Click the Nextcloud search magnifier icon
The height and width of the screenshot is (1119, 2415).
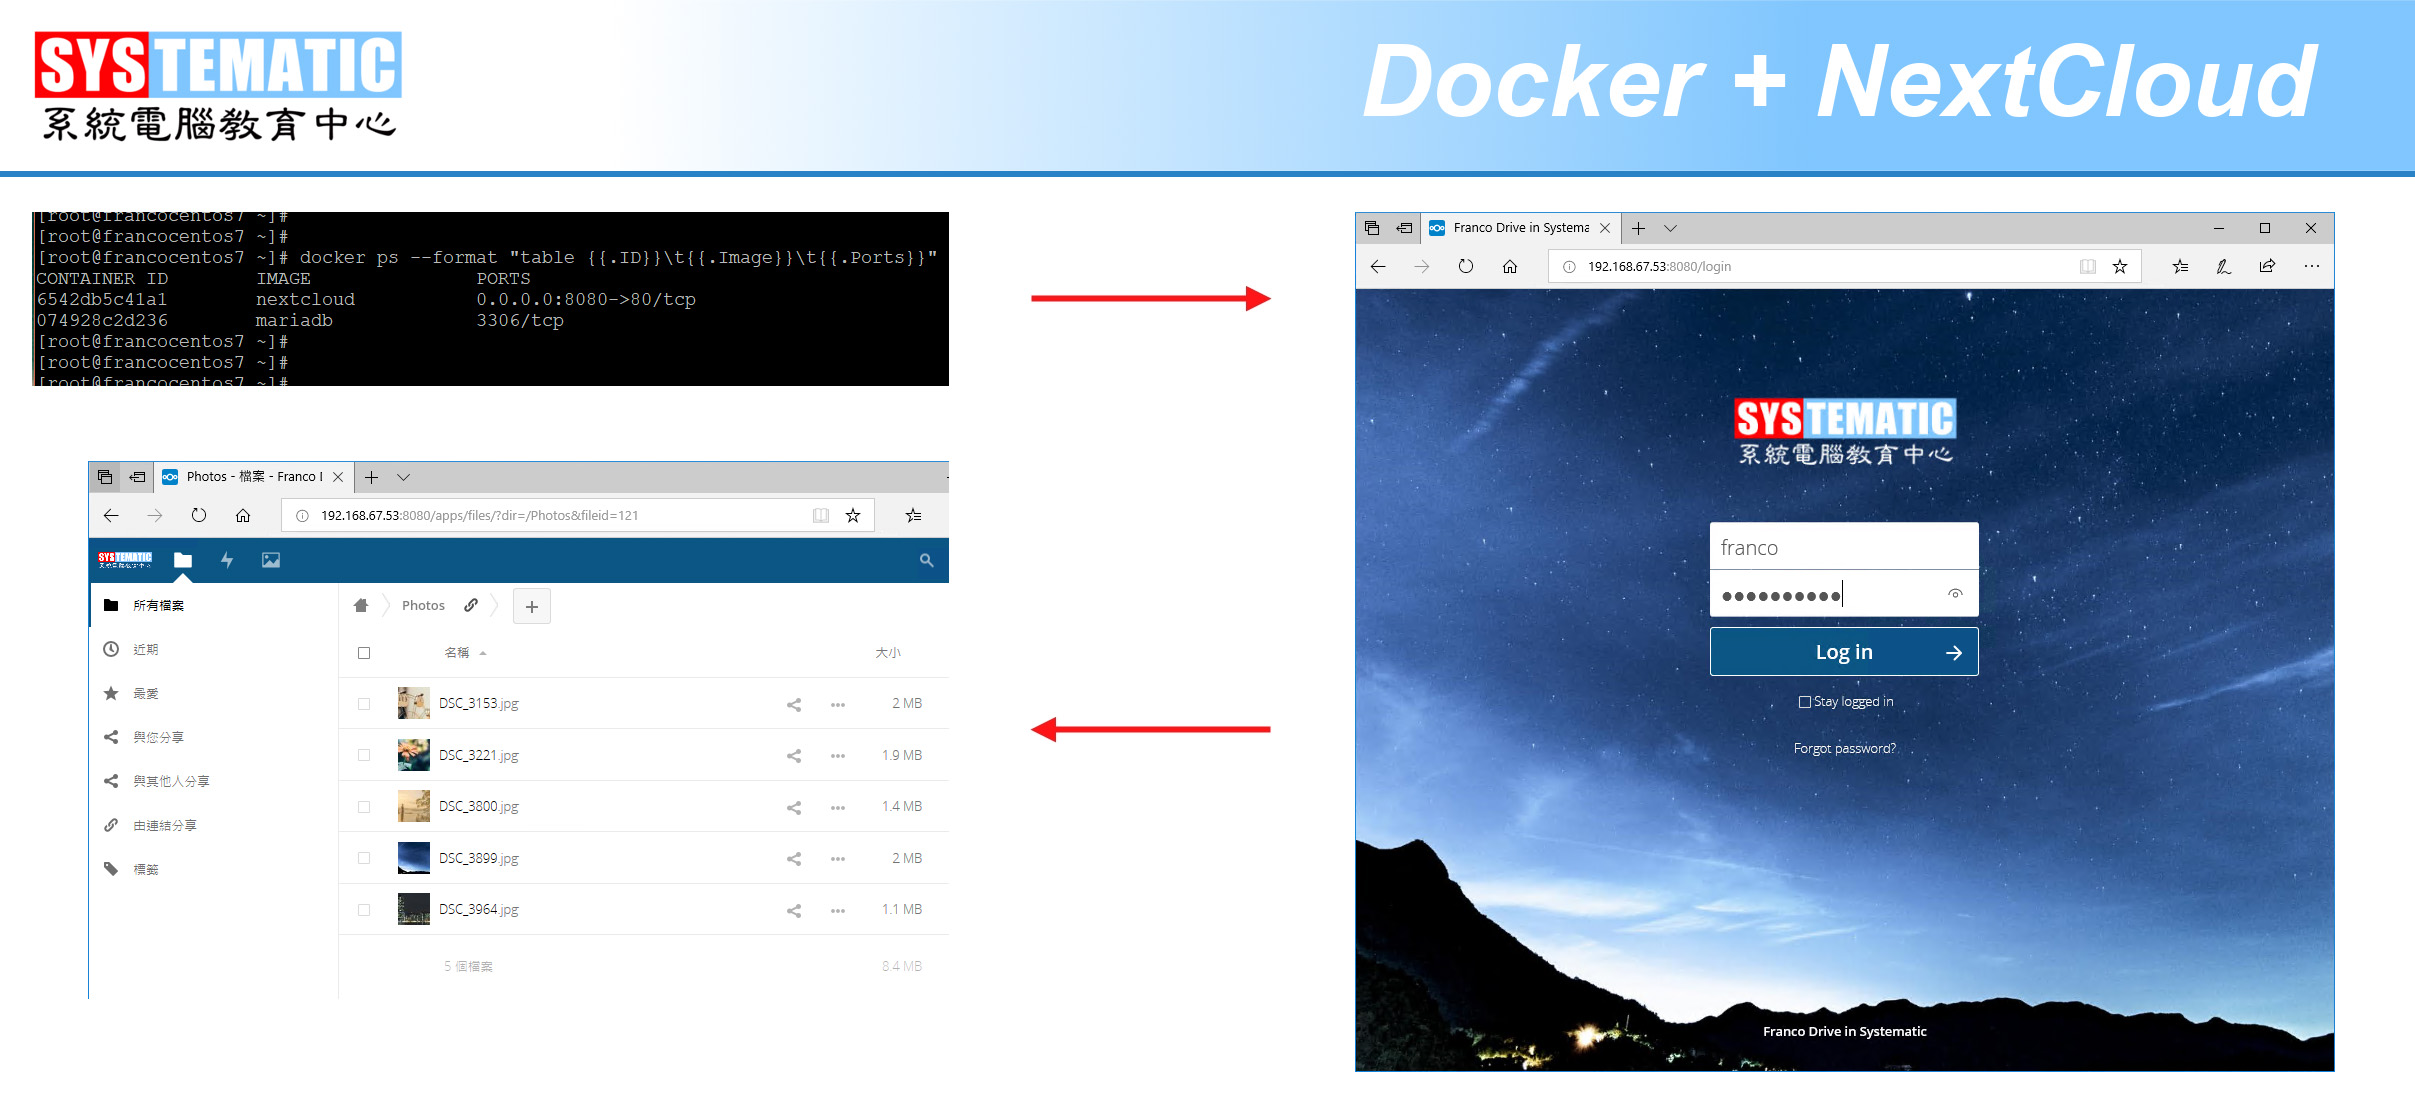(x=926, y=560)
